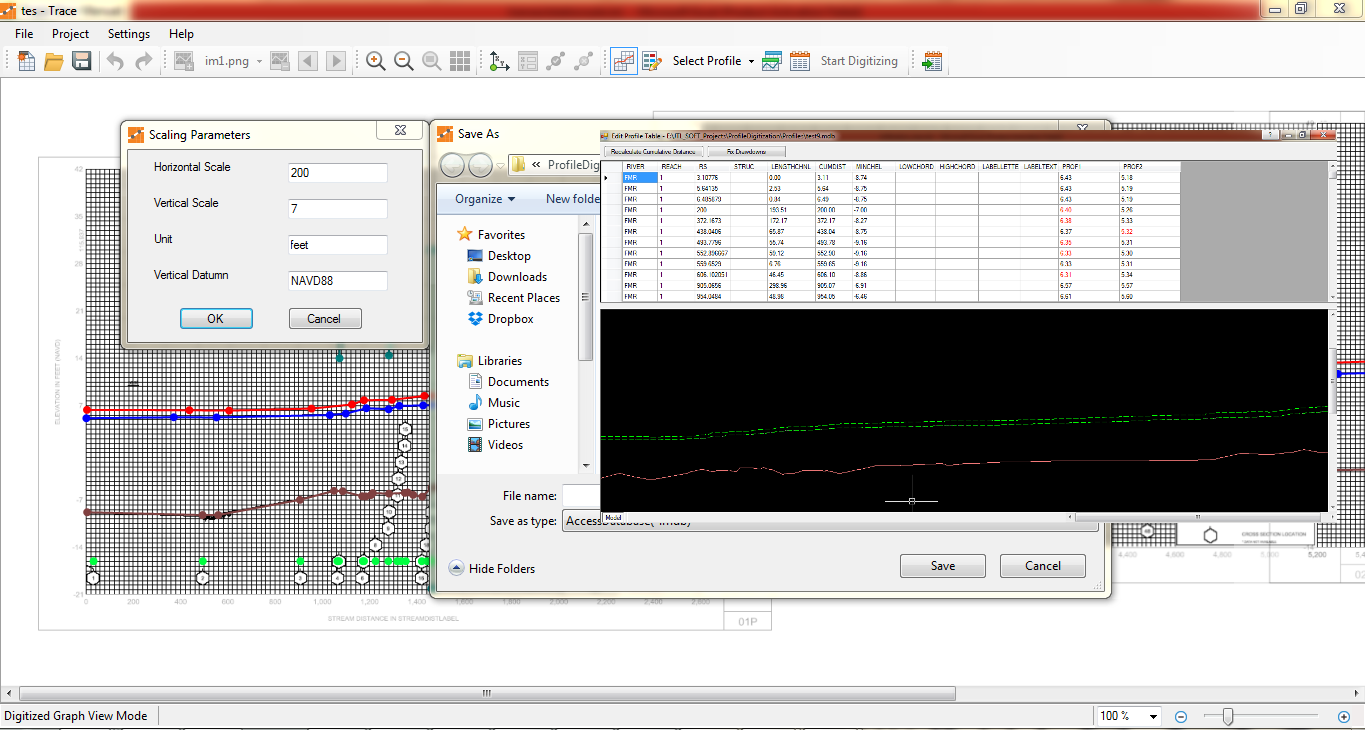Open the Settings menu
Screen dimensions: 1365x730
point(129,34)
